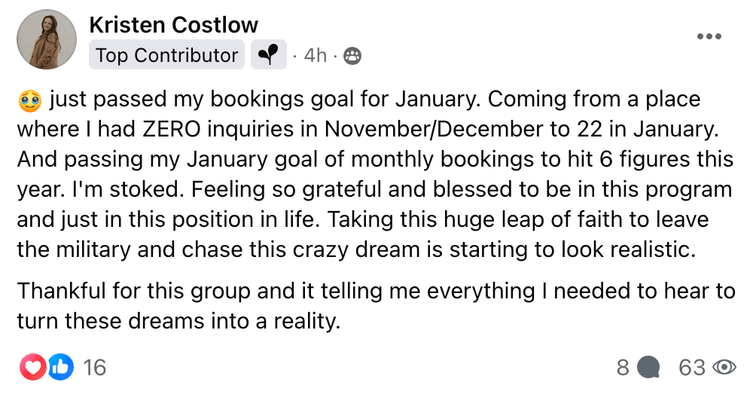The width and height of the screenshot is (750, 398).
Task: Click the Top Contributor badge
Action: click(166, 55)
